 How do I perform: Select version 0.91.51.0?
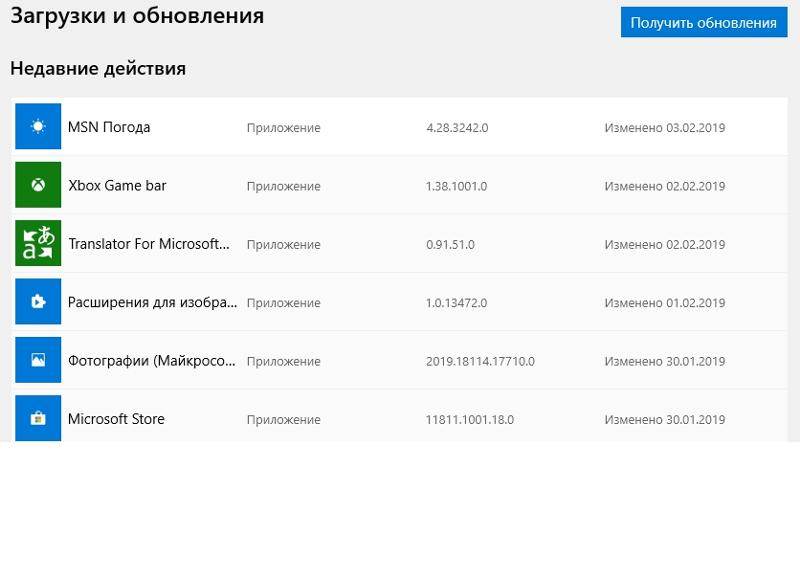(451, 244)
